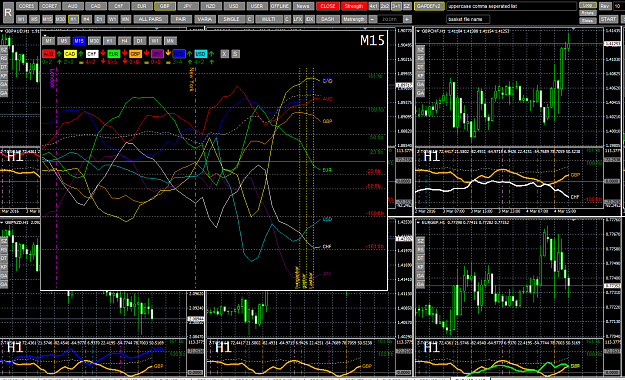Screen dimensions: 625x380
Task: Choose highlighted GBP in top currency row
Action: coord(165,6)
